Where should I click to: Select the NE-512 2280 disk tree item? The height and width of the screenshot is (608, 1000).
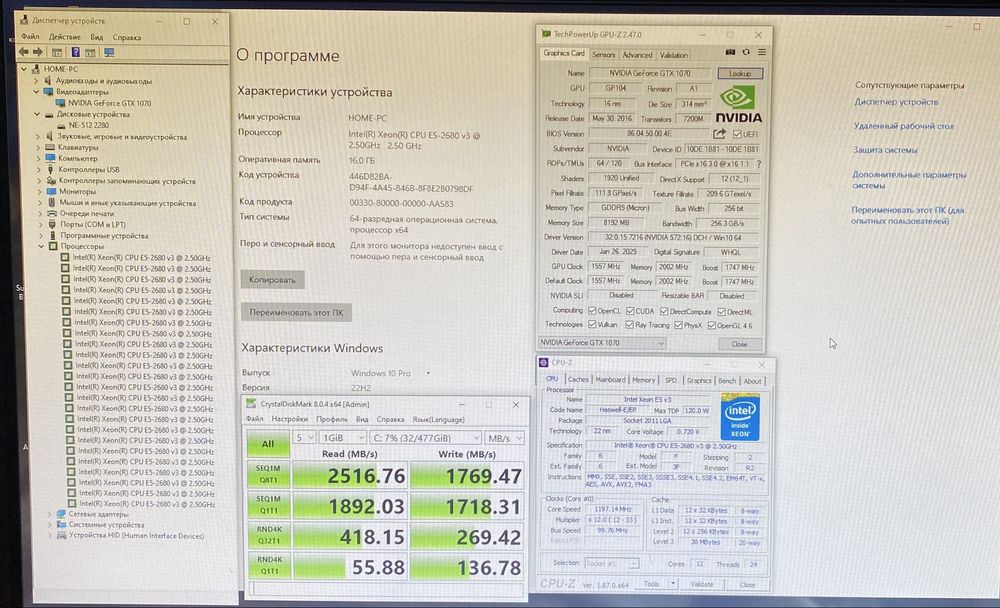[89, 125]
